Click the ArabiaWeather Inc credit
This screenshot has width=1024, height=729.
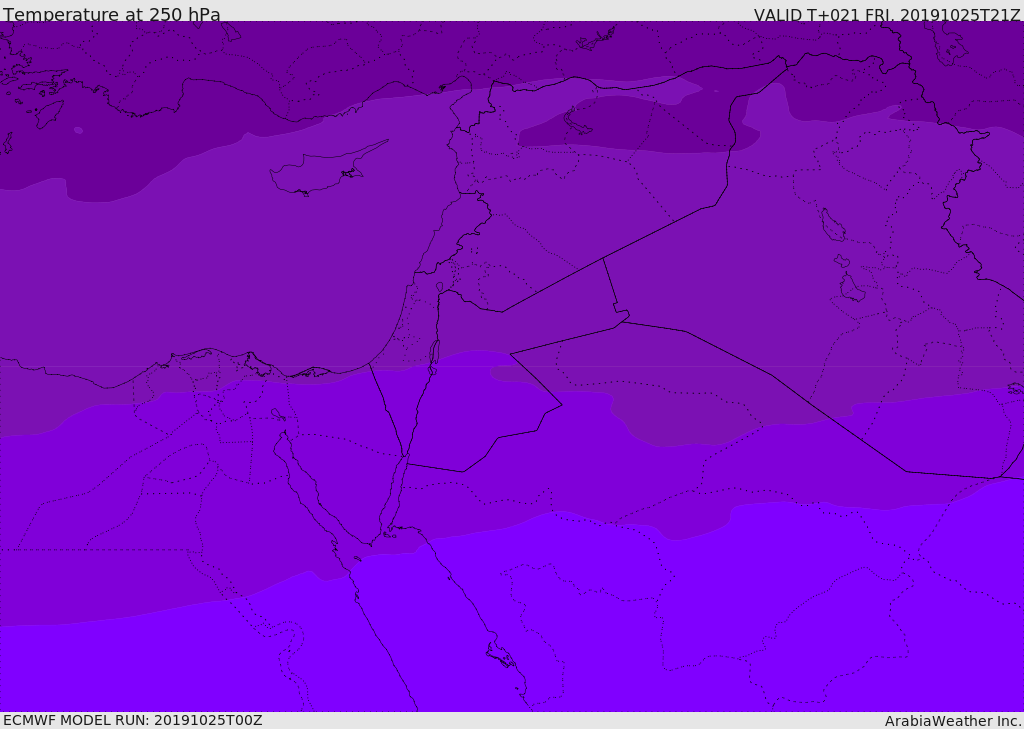pos(952,721)
